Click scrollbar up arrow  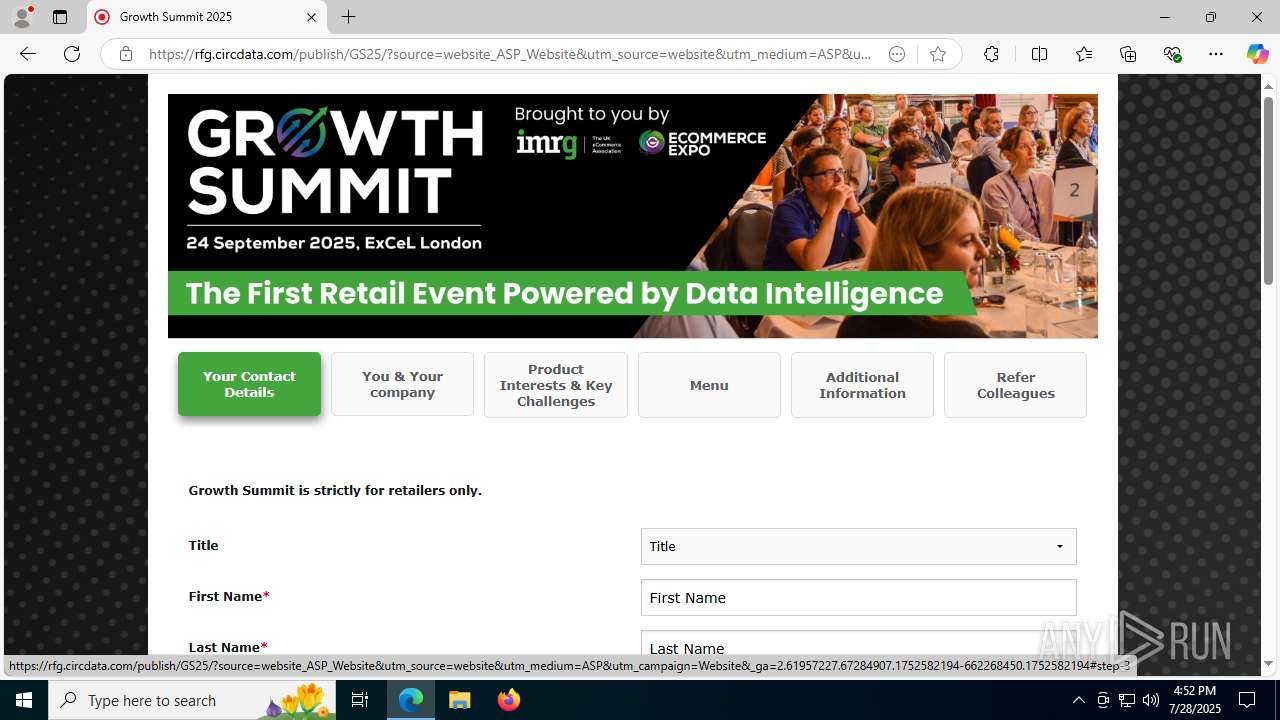click(1268, 85)
